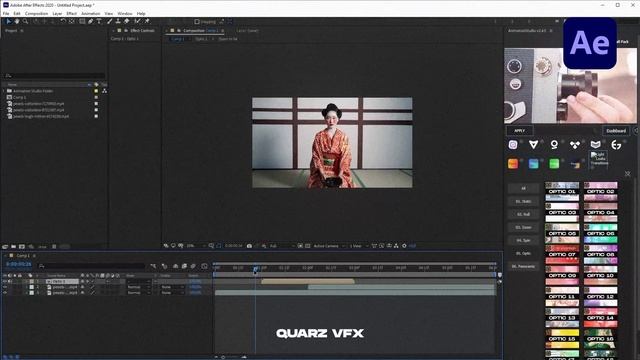Click the green pack icon in AnimationStudio

[x=554, y=164]
